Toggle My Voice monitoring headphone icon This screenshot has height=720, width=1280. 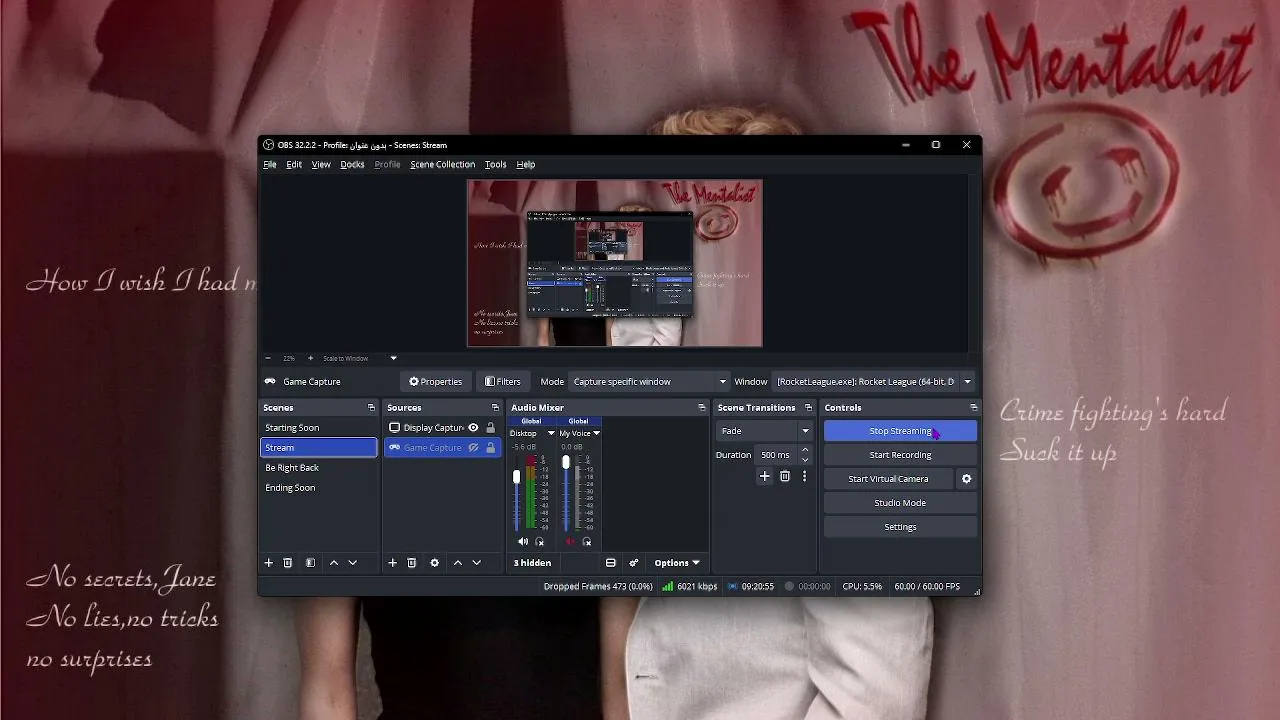pyautogui.click(x=587, y=542)
